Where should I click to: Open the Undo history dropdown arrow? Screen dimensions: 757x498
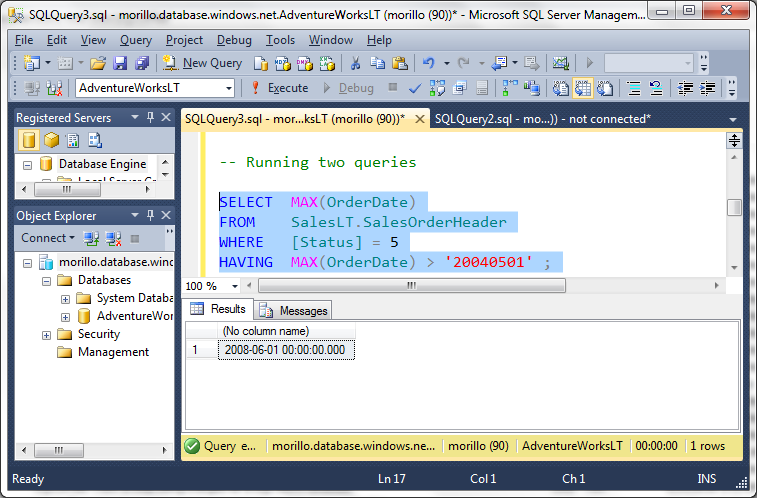pos(447,63)
